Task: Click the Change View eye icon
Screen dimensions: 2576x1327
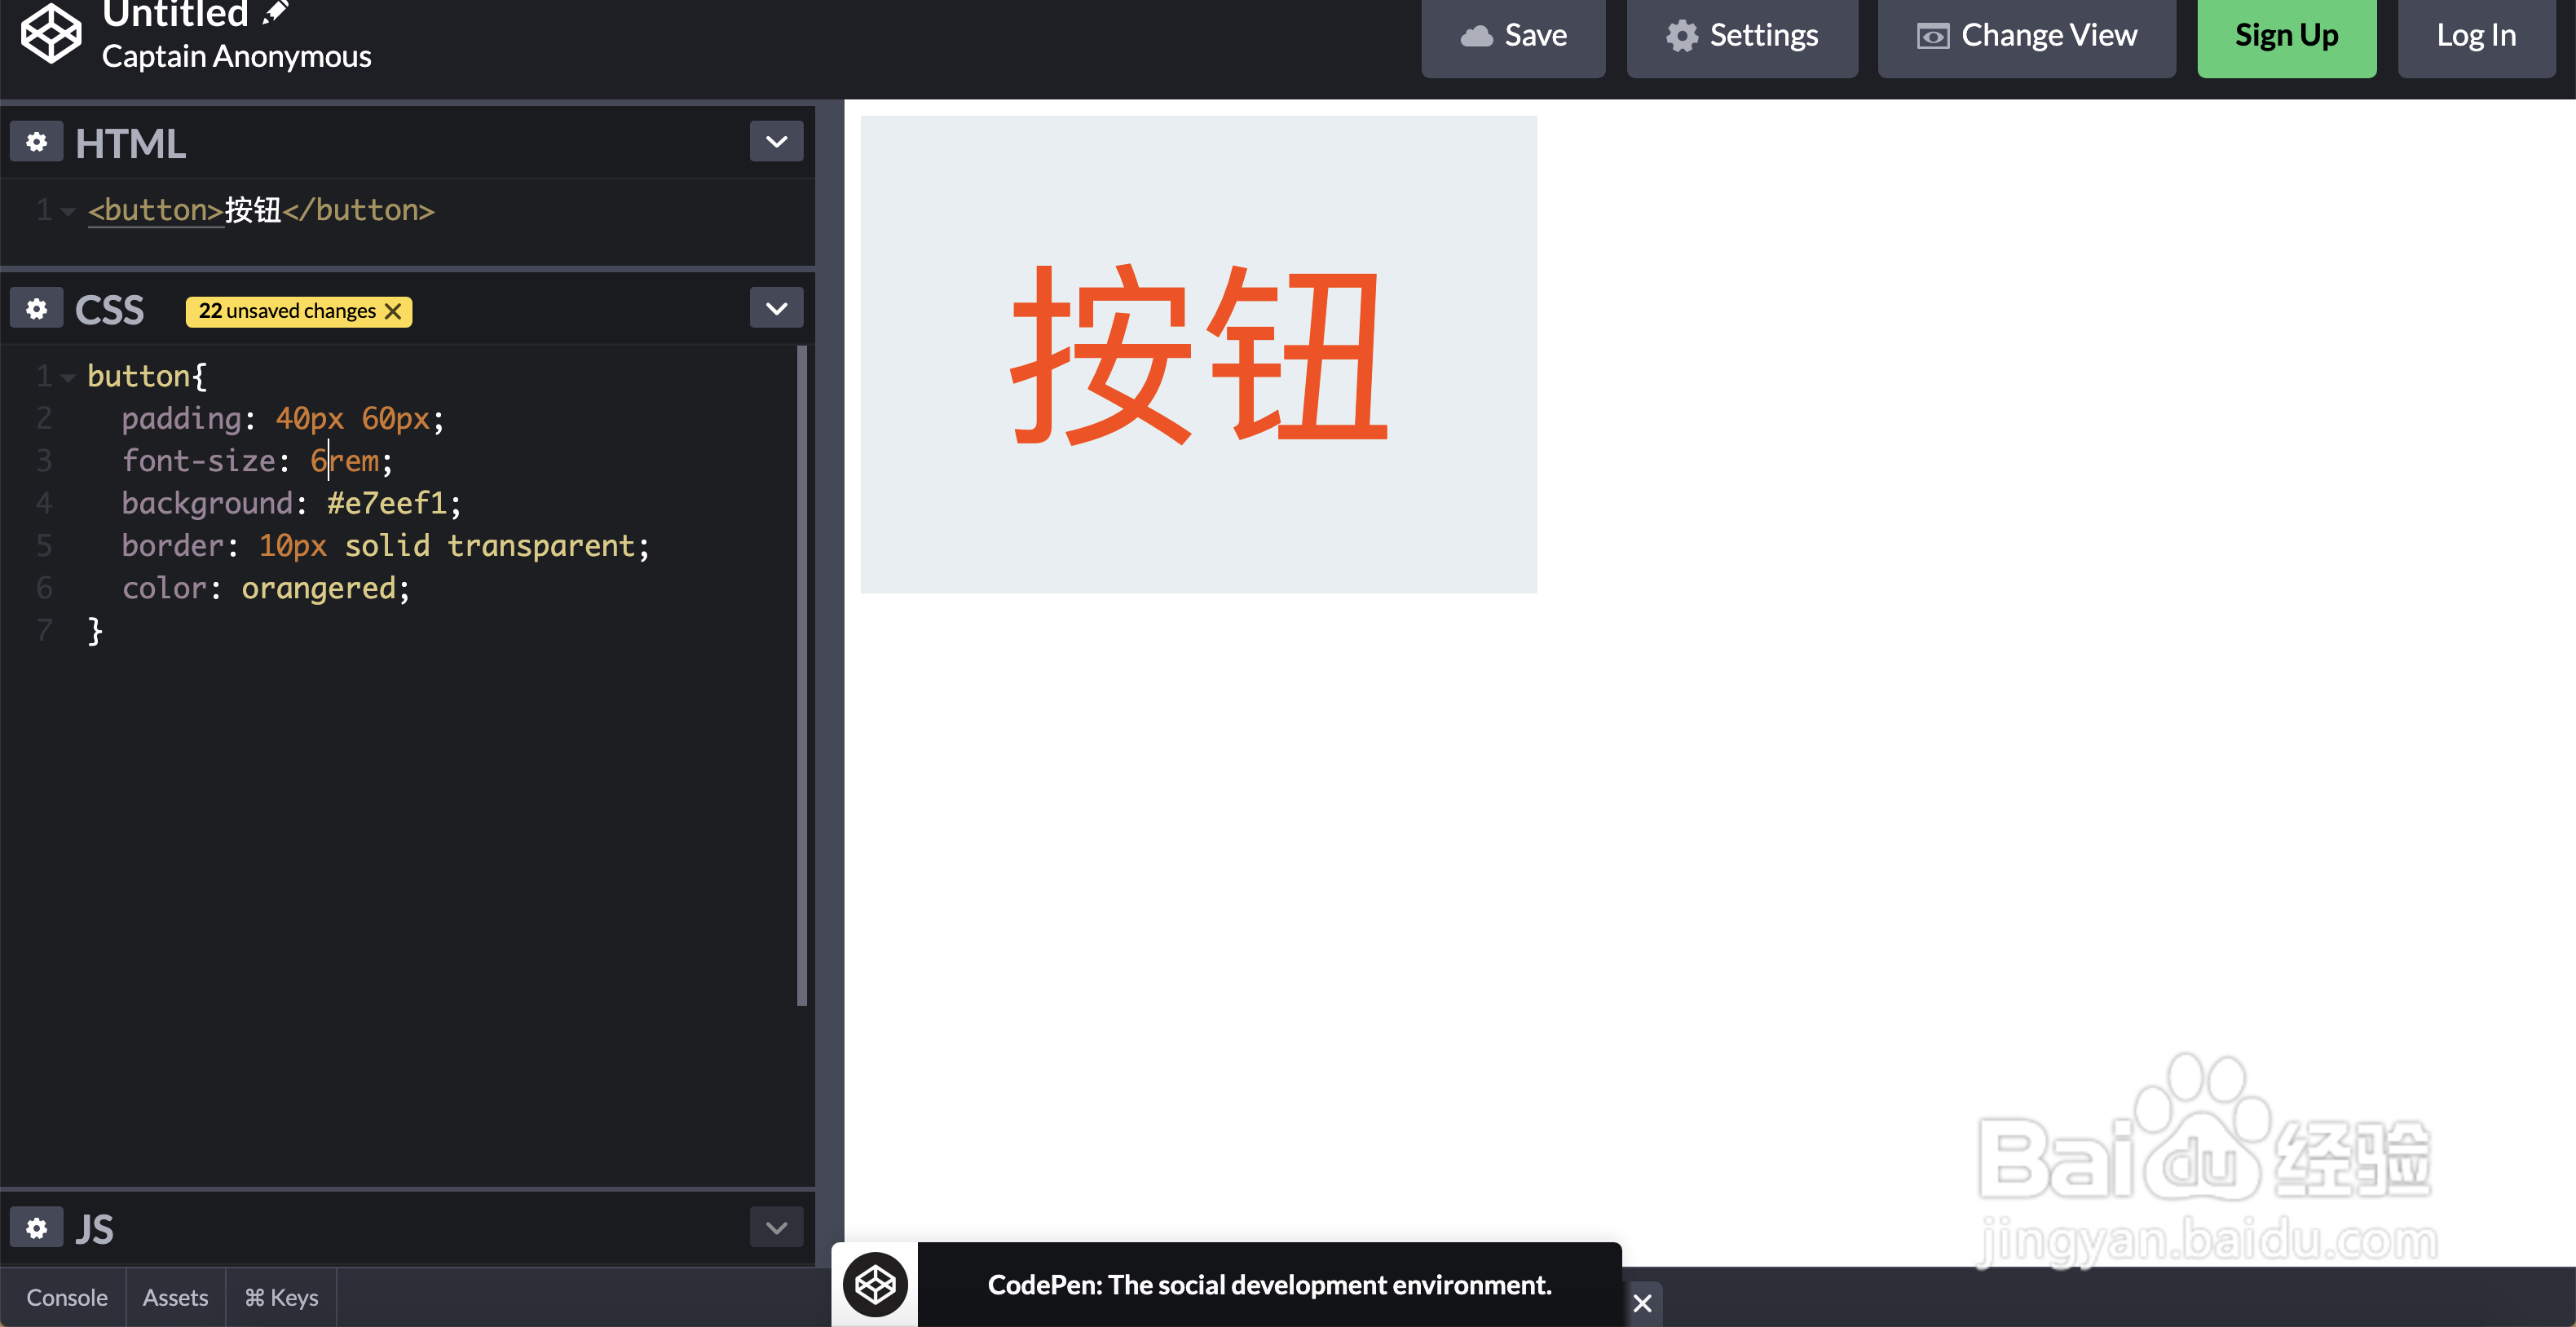Action: tap(1932, 34)
